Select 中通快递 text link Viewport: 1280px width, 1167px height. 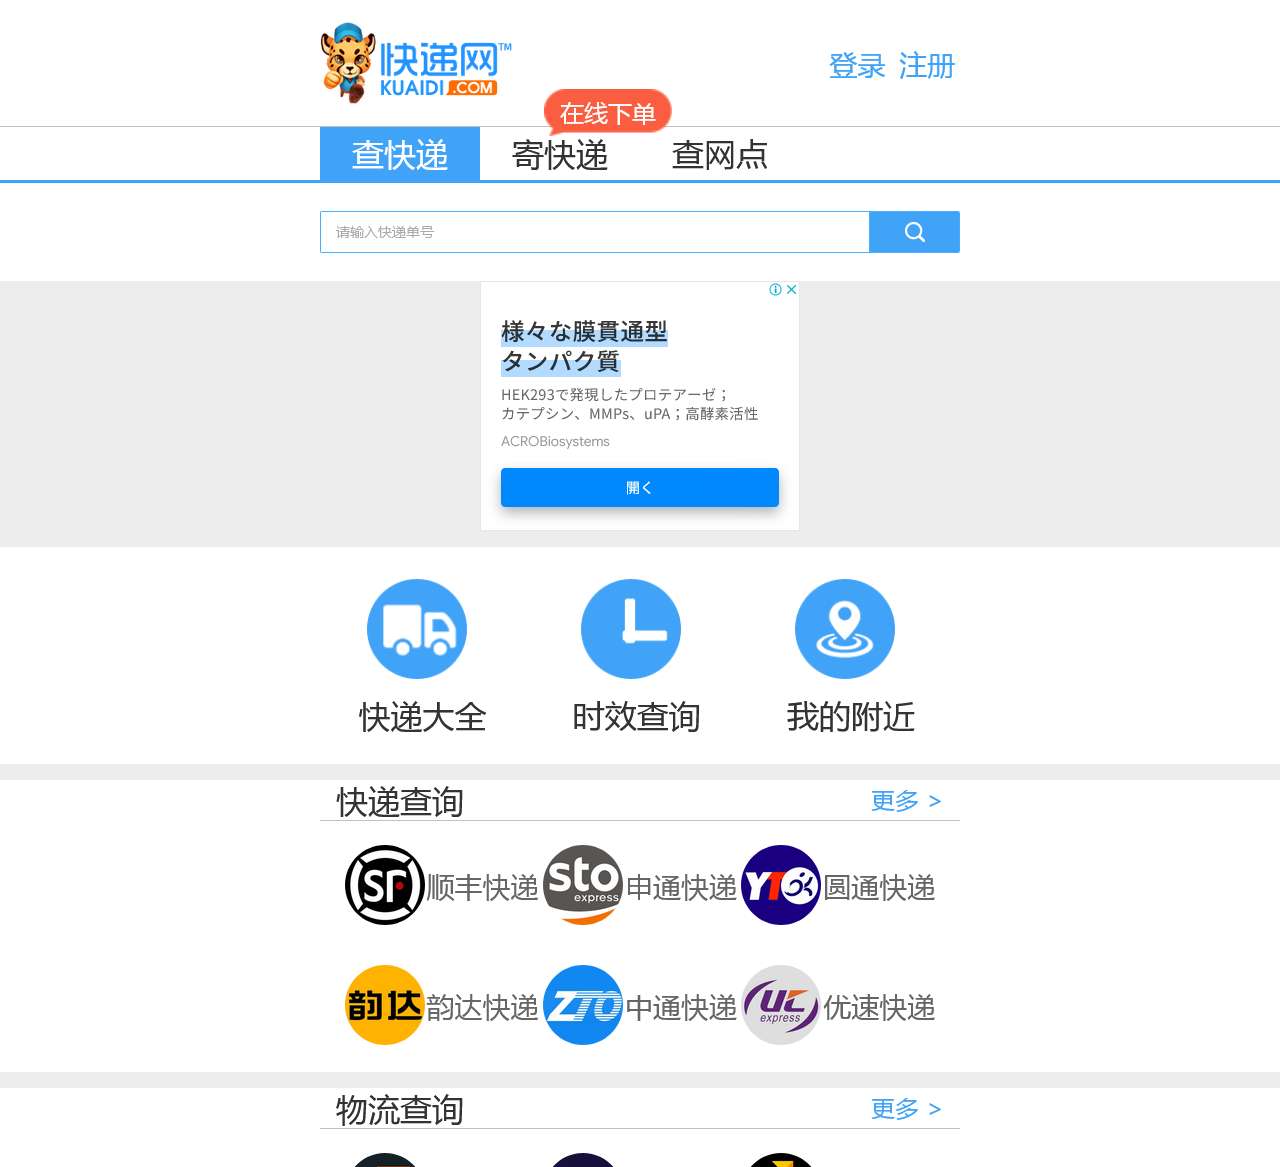(x=681, y=1007)
